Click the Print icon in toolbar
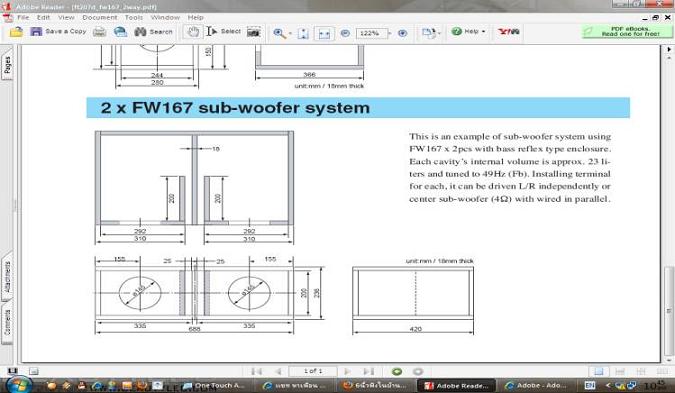This screenshot has width=675, height=393. pyautogui.click(x=99, y=32)
